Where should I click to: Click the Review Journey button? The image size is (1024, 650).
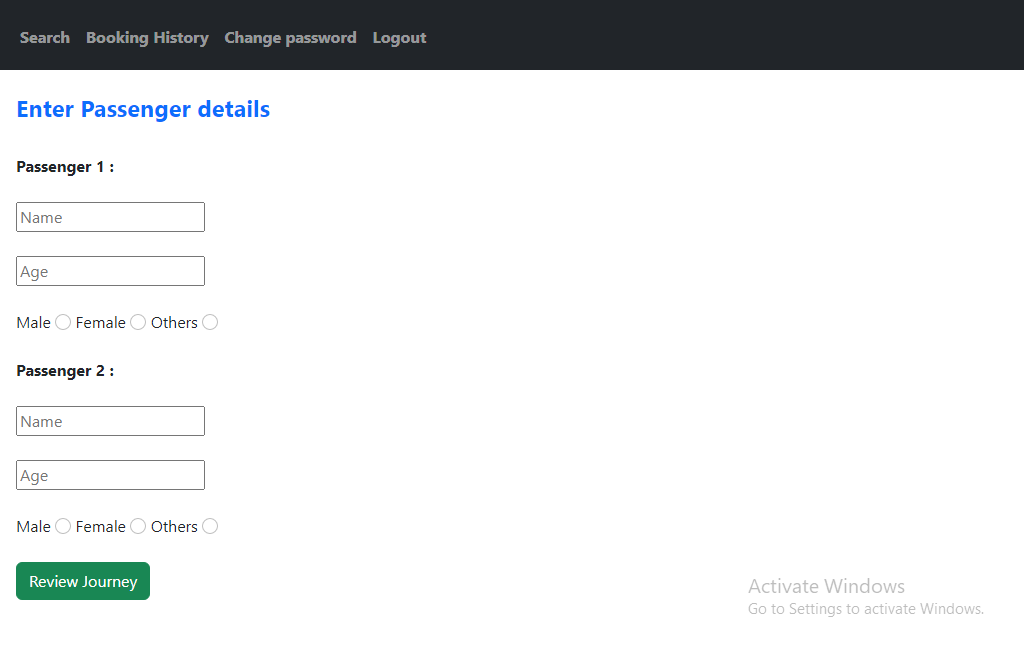click(83, 581)
